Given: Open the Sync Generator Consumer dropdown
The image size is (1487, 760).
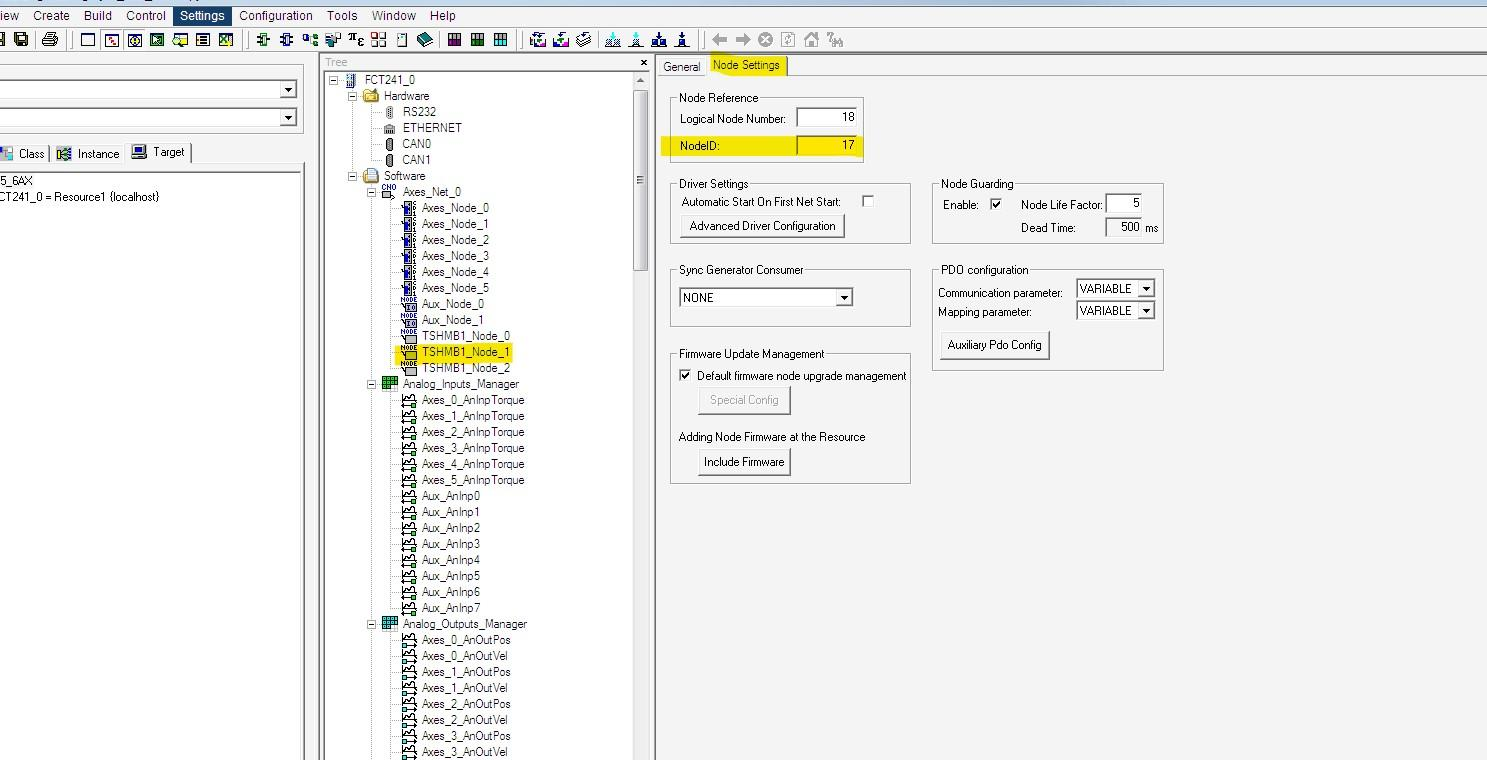Looking at the screenshot, I should tap(844, 298).
